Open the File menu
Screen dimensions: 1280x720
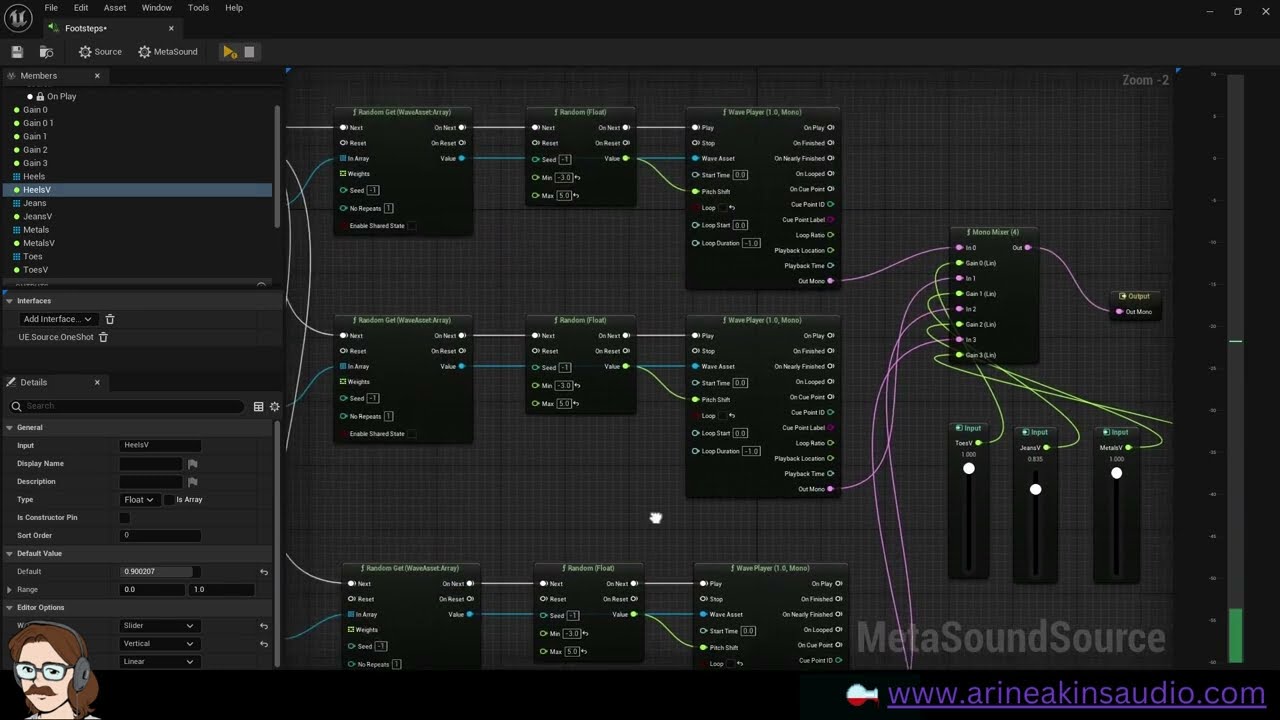pyautogui.click(x=51, y=8)
